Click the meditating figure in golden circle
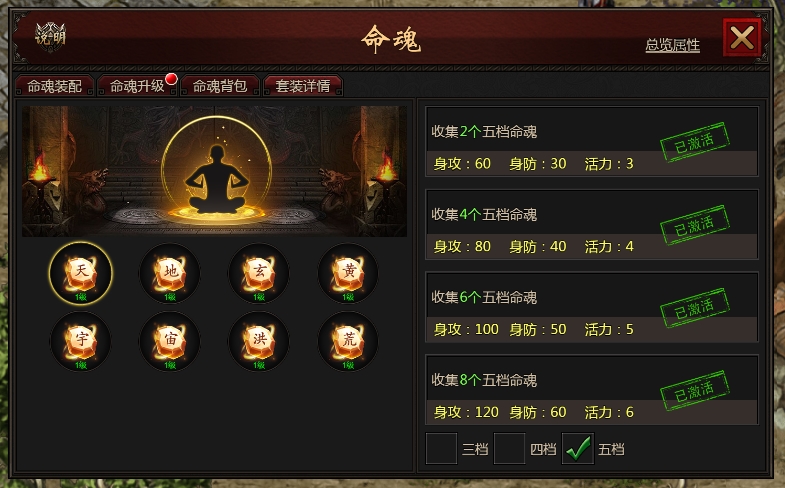Viewport: 785px width, 488px height. pos(217,171)
